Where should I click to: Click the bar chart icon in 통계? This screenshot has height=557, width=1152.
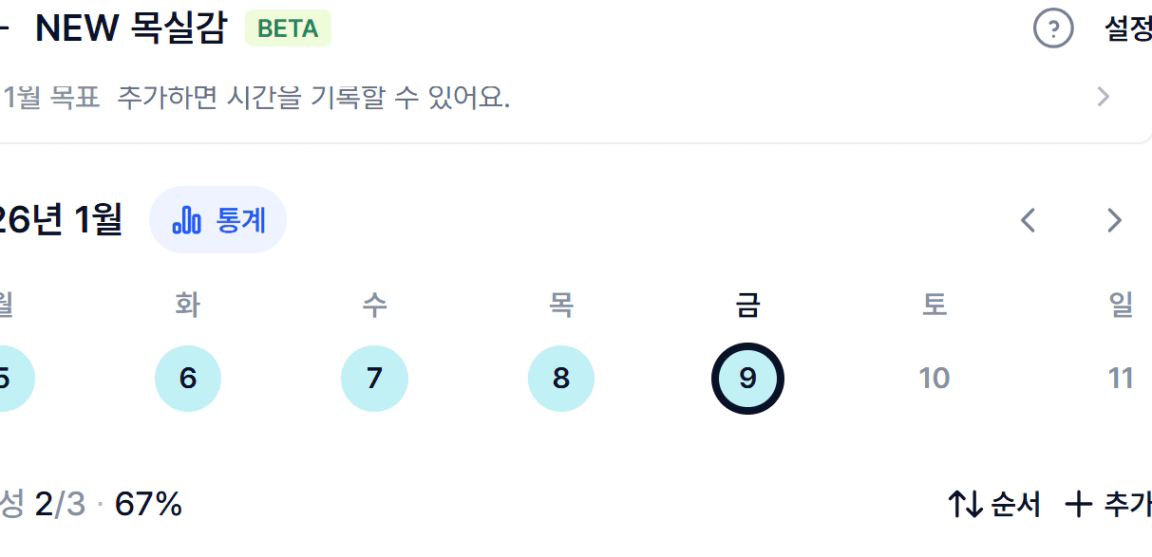tap(187, 221)
